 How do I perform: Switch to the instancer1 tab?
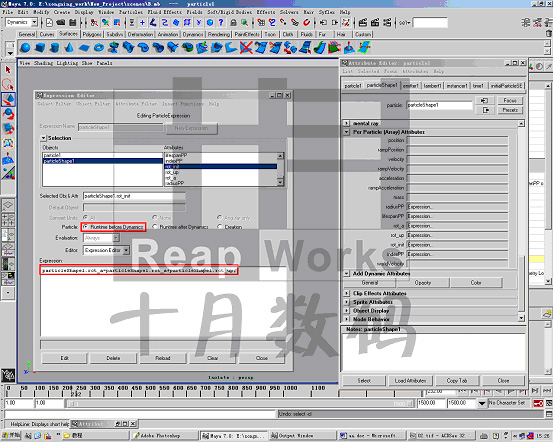pyautogui.click(x=457, y=86)
